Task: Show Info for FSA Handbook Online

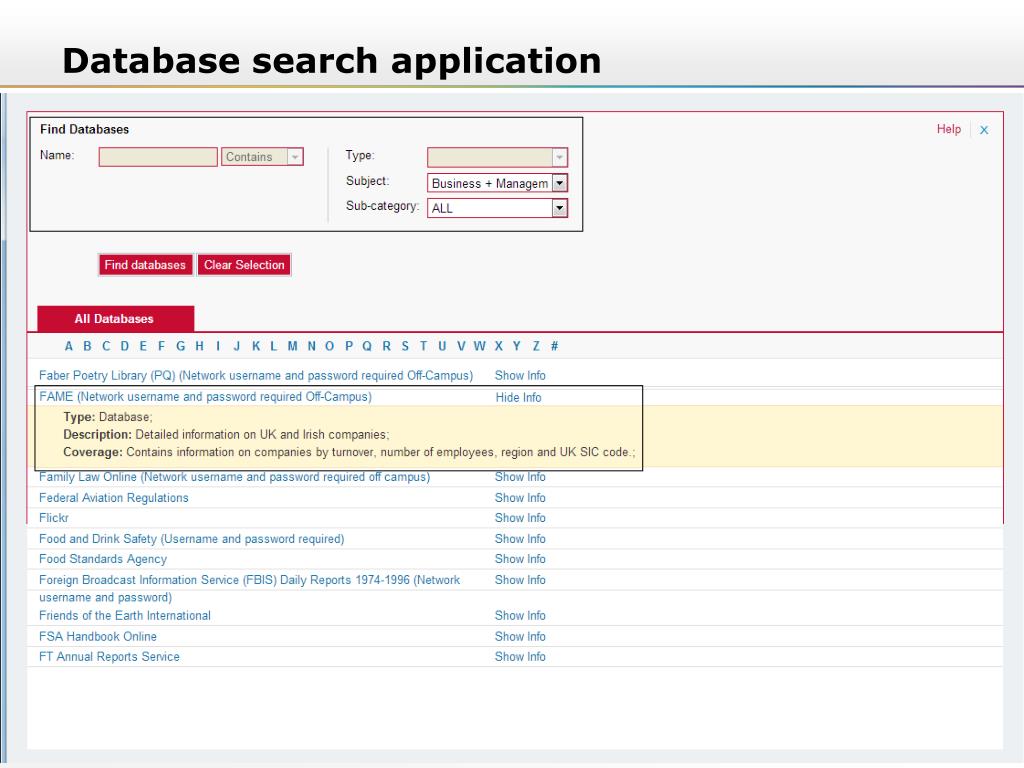Action: (x=520, y=637)
